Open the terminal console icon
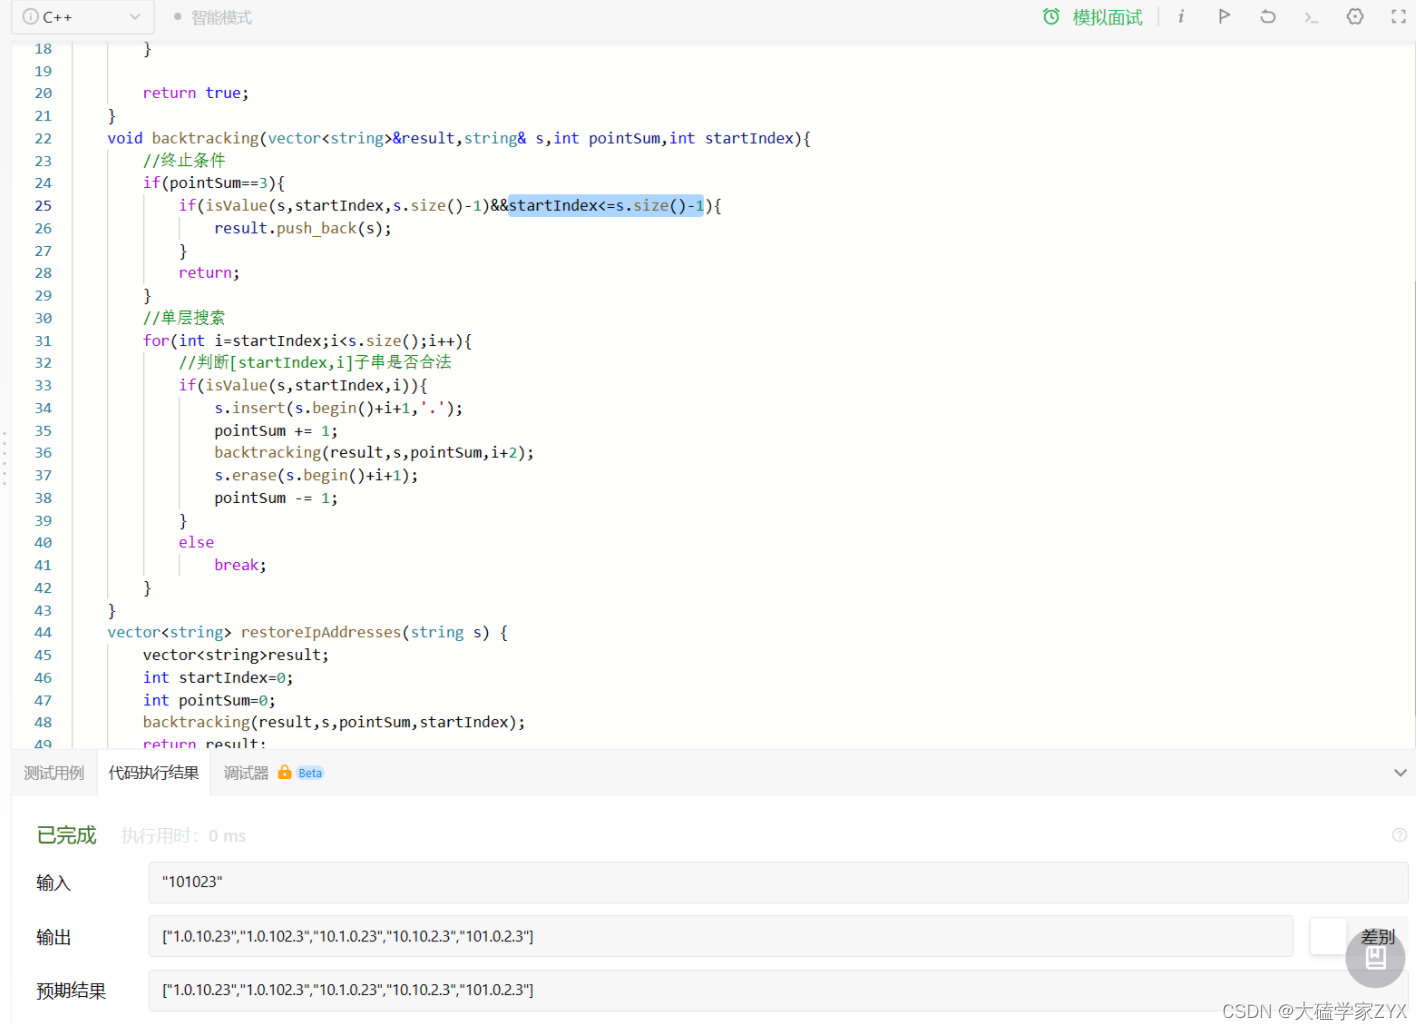The height and width of the screenshot is (1030, 1422). point(1311,17)
